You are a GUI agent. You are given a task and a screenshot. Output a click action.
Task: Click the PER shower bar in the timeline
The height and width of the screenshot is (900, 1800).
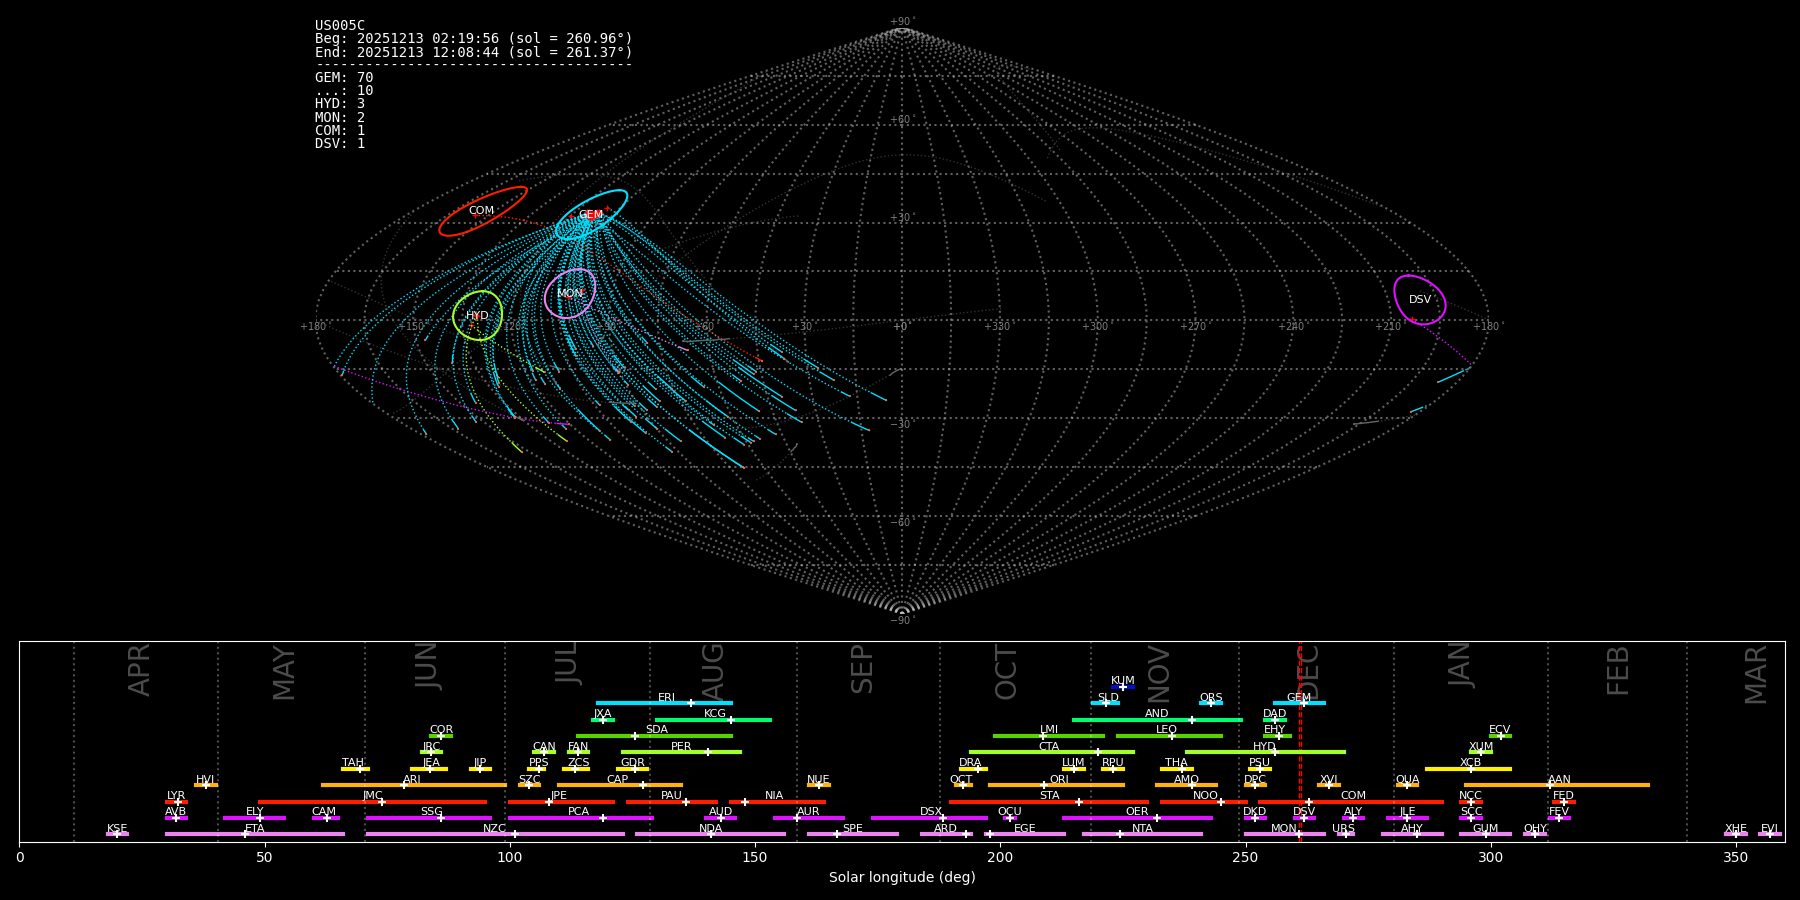point(681,752)
